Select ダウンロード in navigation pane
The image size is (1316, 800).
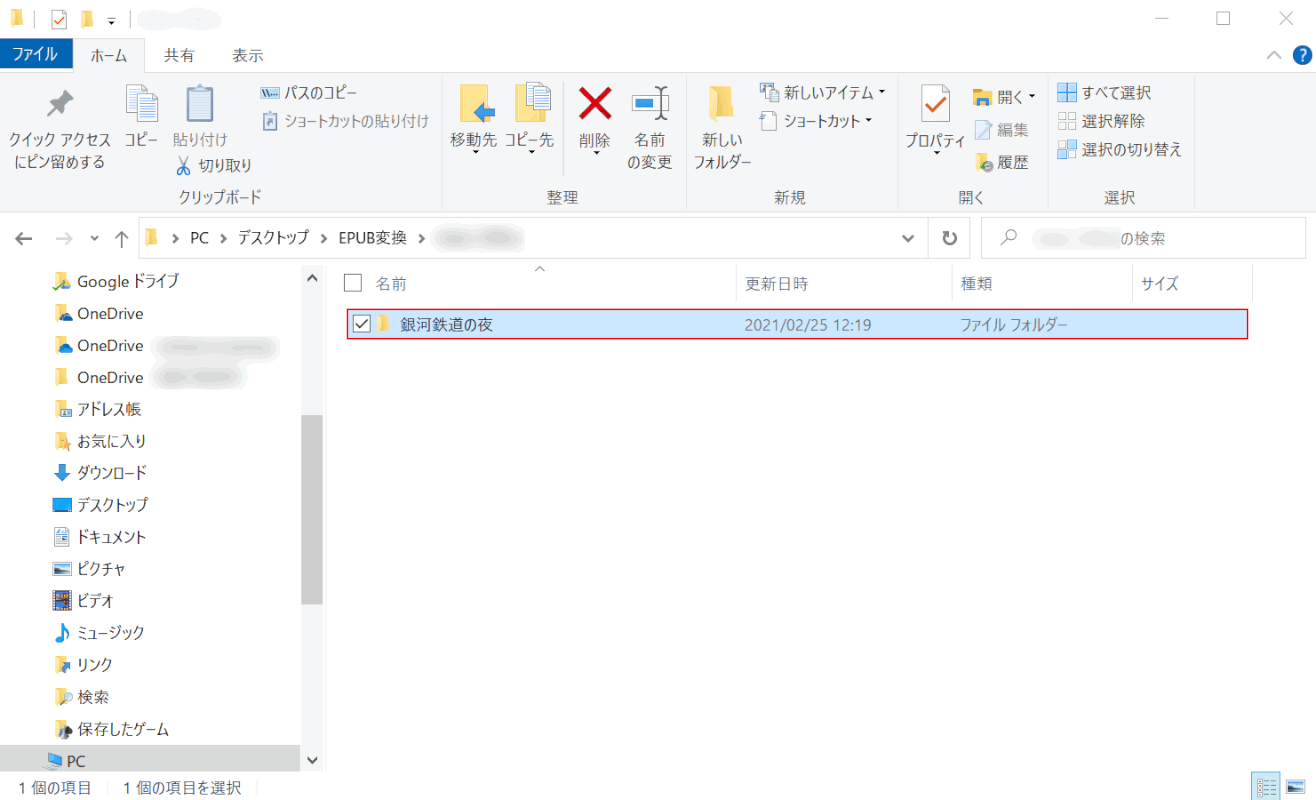click(x=111, y=473)
